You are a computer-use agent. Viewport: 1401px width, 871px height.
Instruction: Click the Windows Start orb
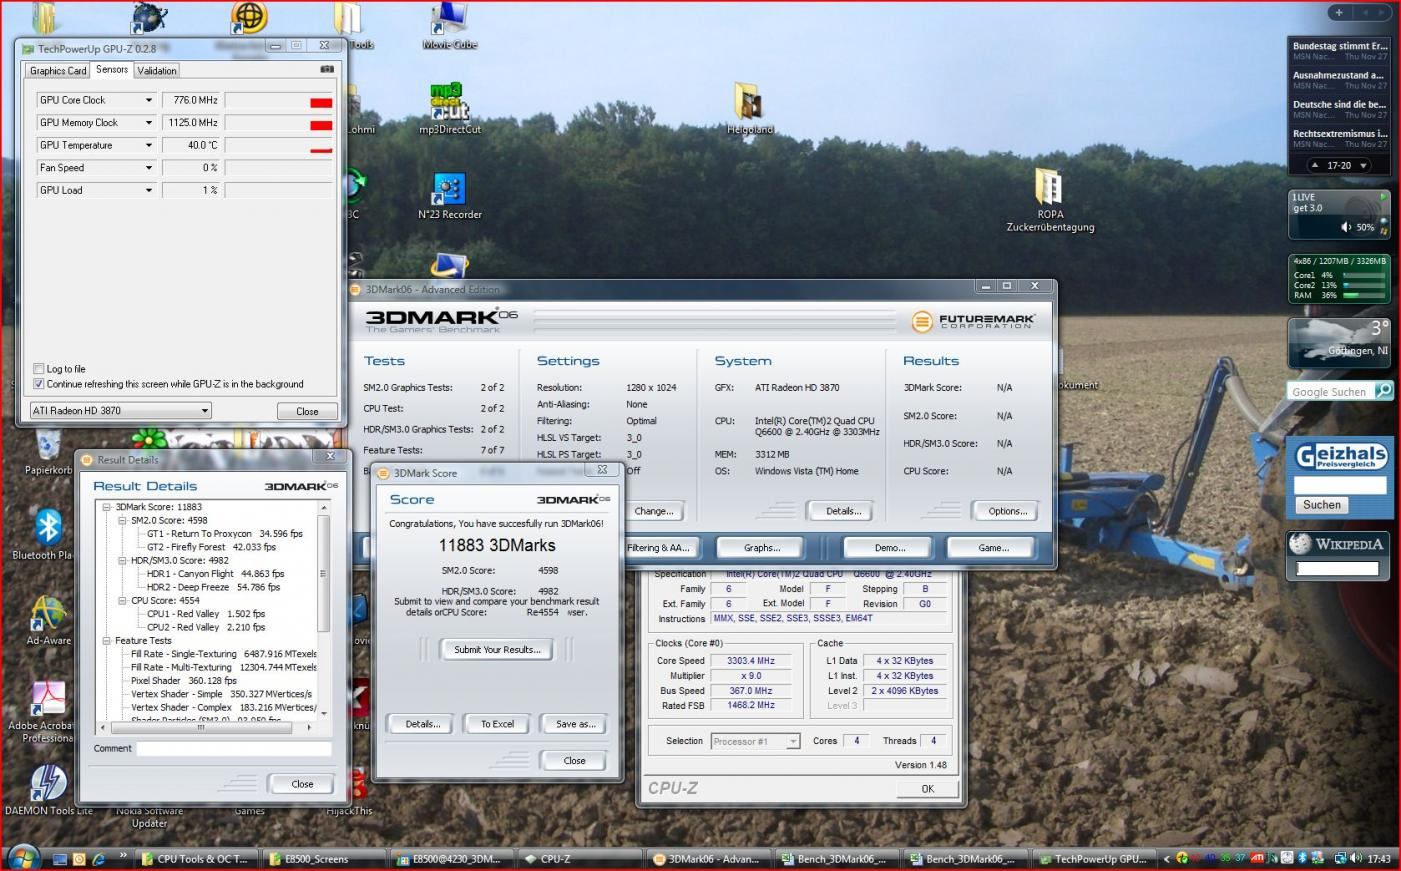22,858
